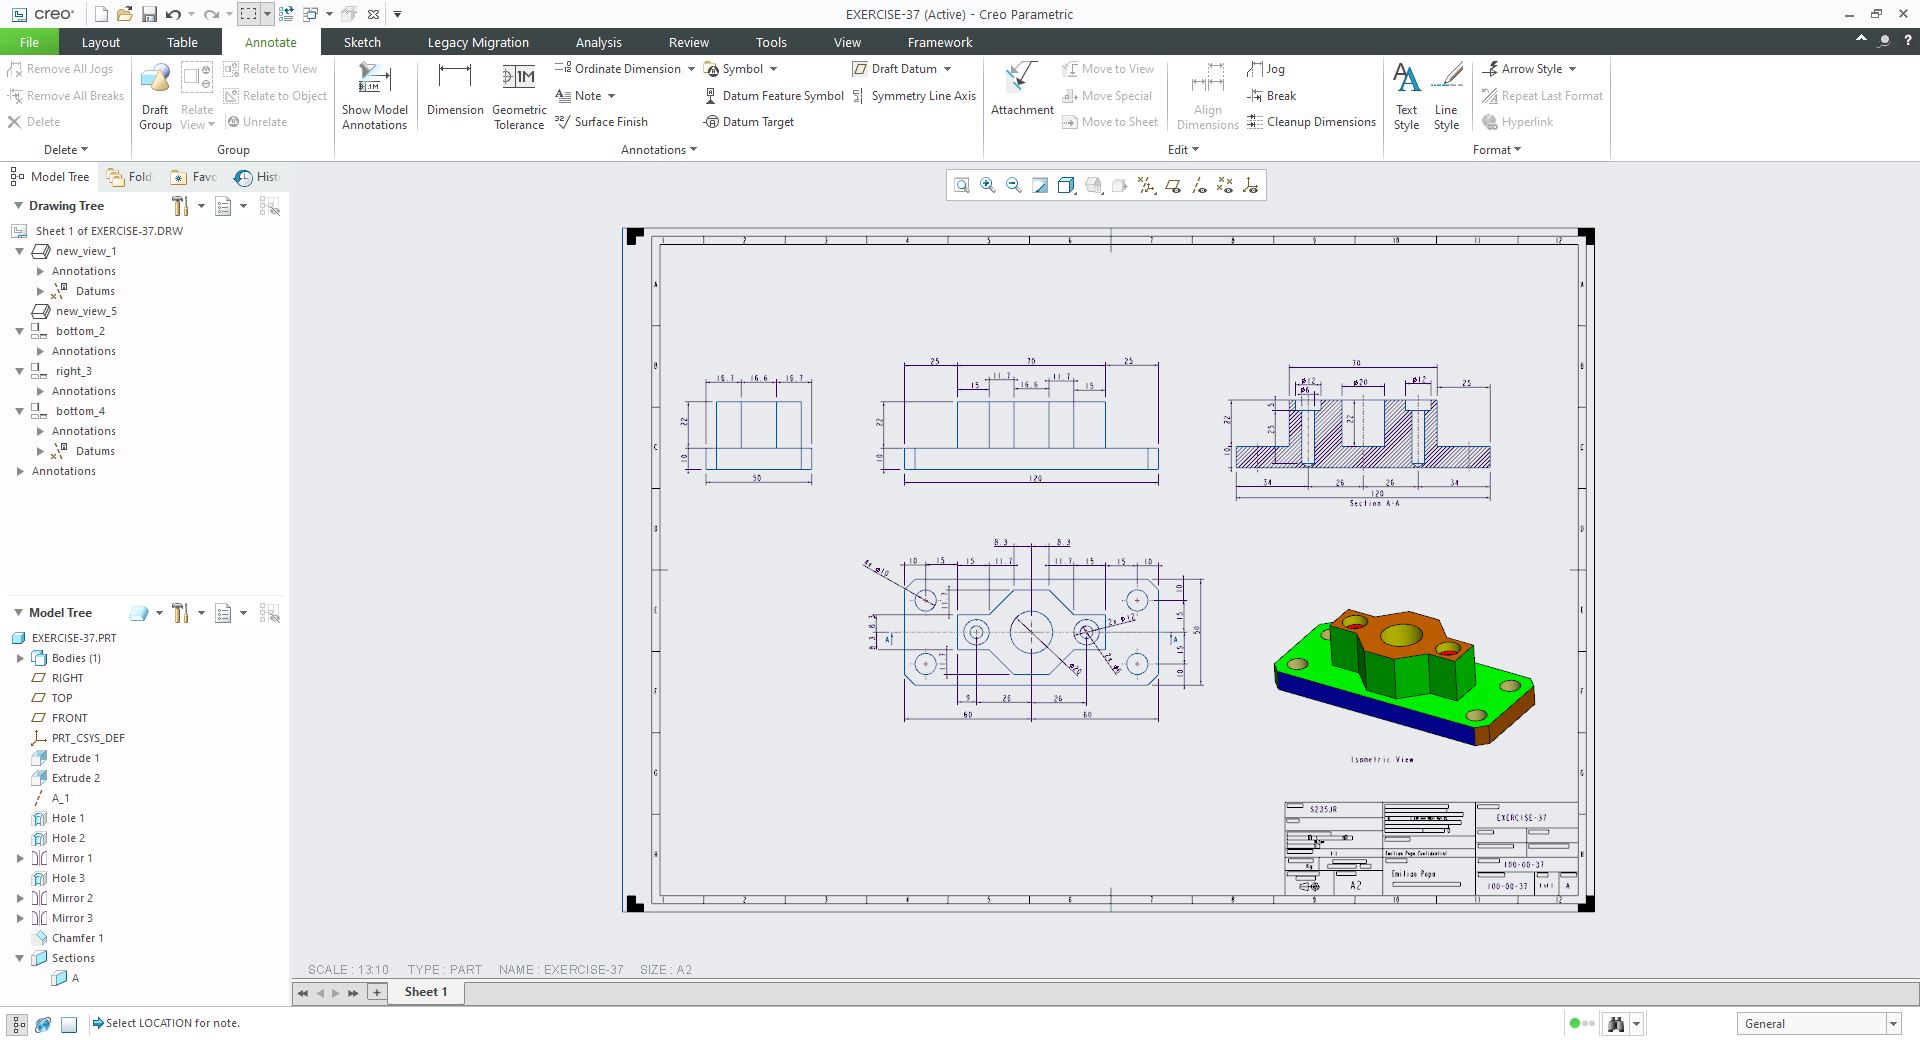Select Geometric Tolerance tool
Viewport: 1920px width, 1040px height.
(x=519, y=96)
